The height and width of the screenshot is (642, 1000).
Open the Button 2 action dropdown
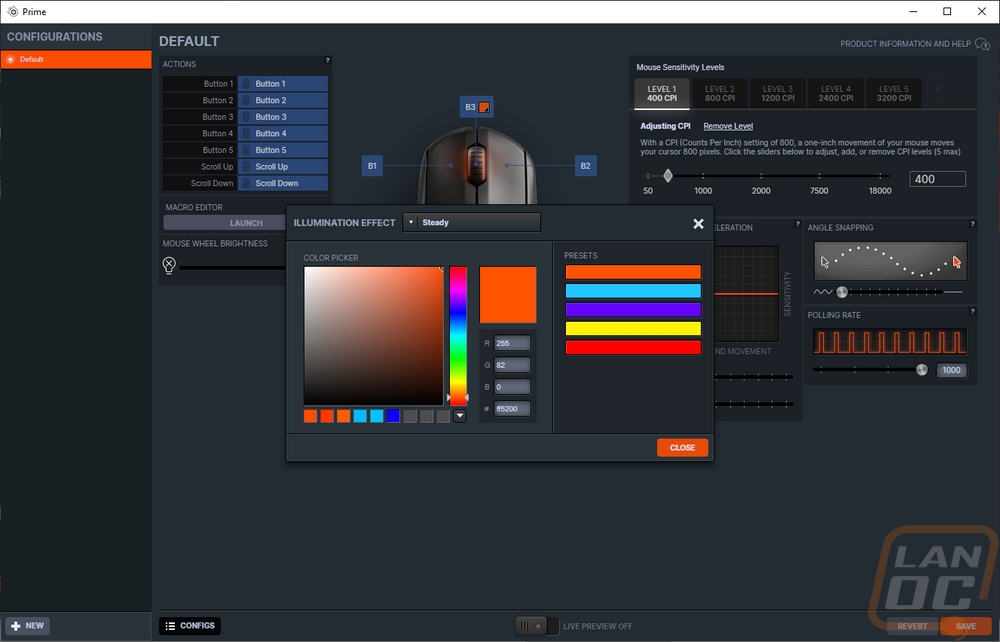(283, 100)
